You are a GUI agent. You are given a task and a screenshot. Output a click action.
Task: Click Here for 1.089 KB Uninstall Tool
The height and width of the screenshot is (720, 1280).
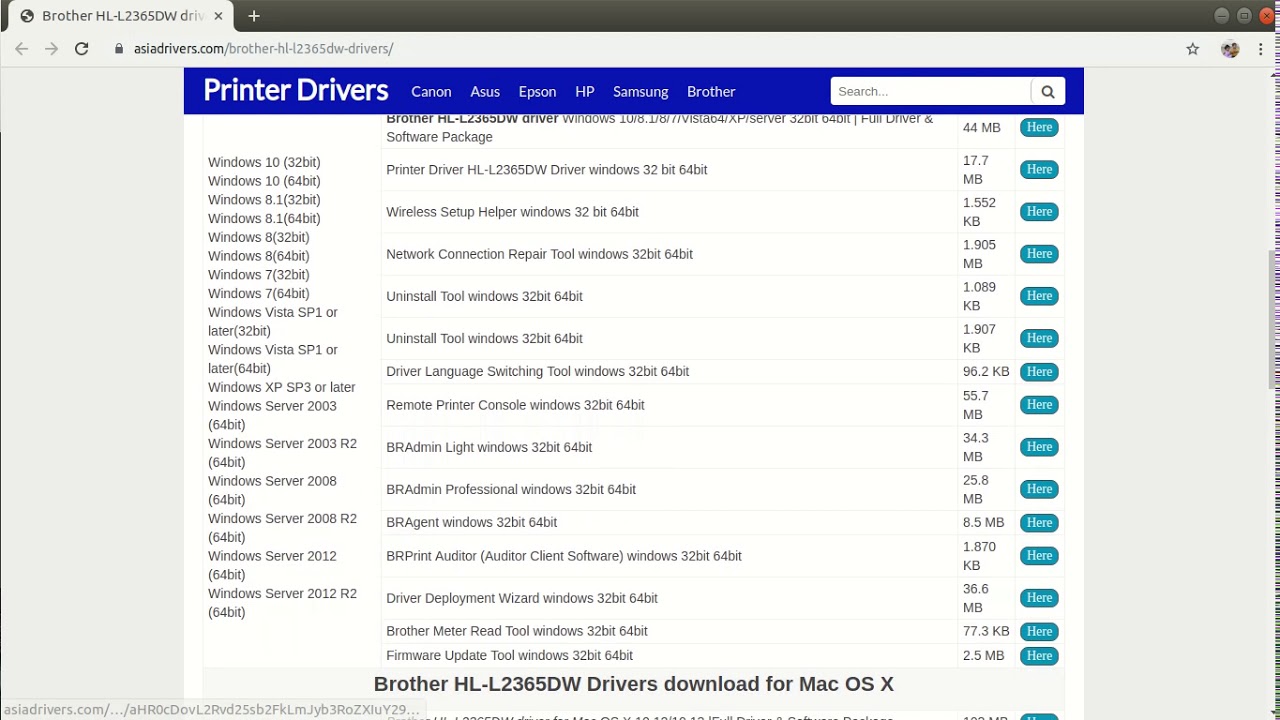click(x=1039, y=295)
